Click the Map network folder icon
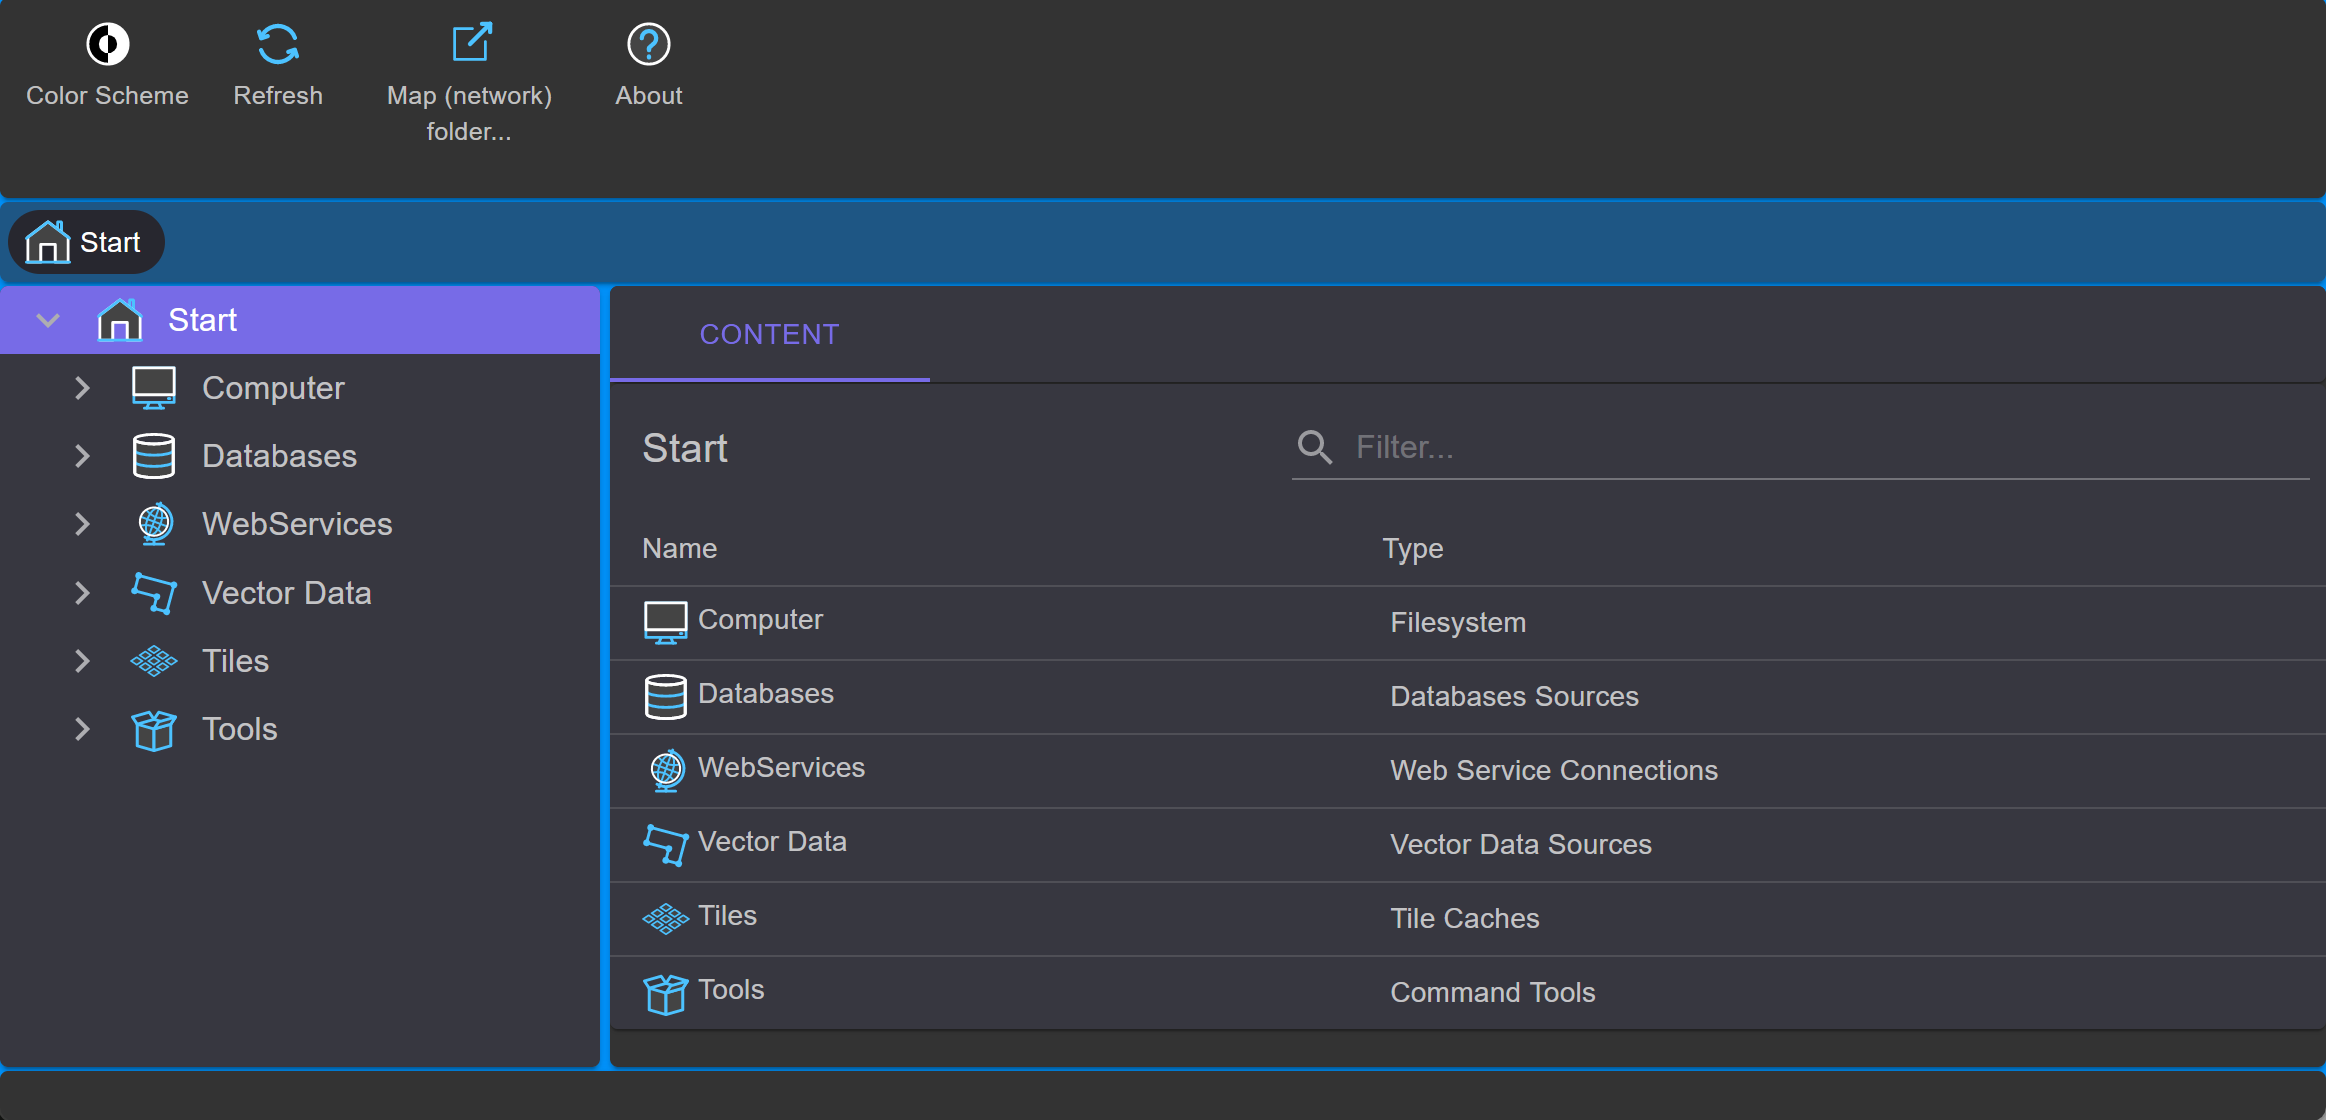The image size is (2326, 1120). [x=471, y=43]
